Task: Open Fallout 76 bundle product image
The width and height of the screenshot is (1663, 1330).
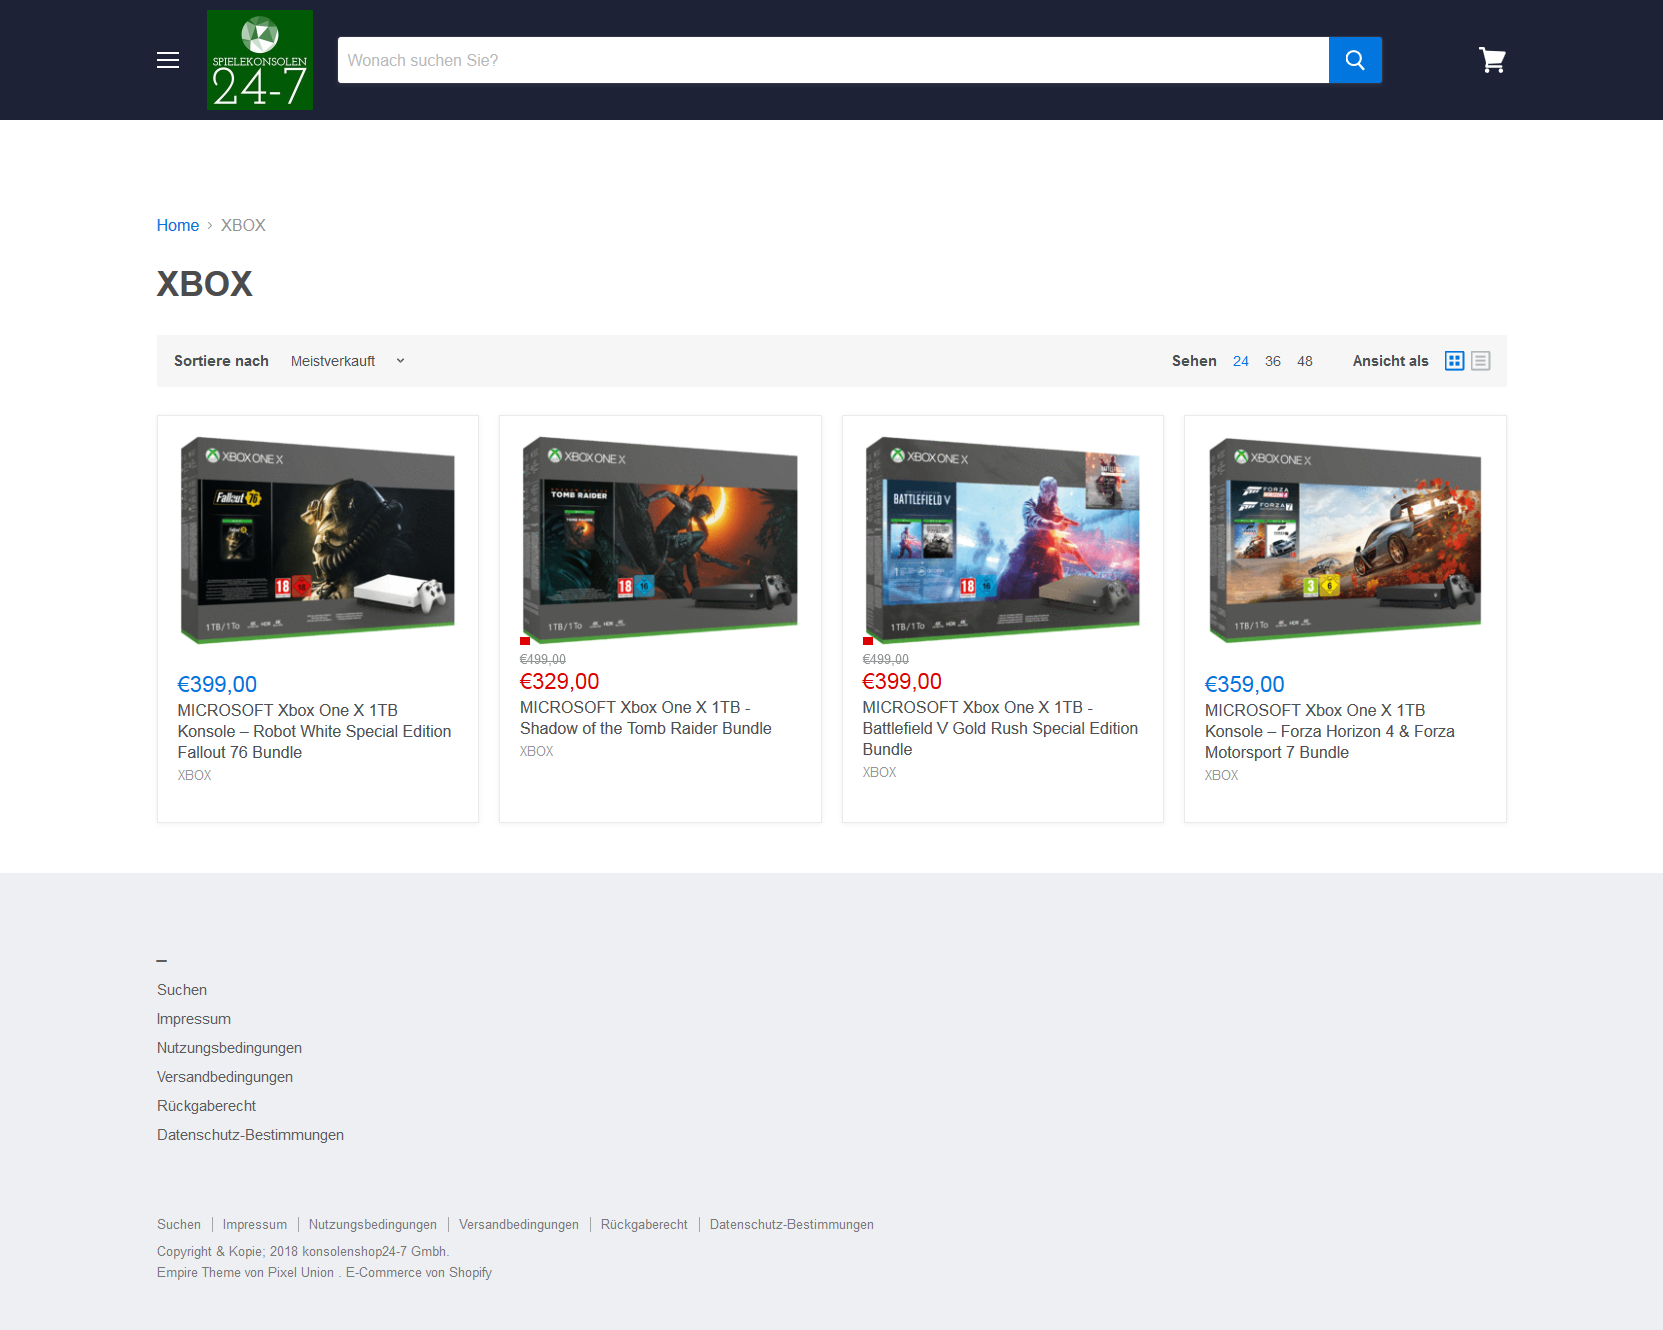Action: [318, 540]
